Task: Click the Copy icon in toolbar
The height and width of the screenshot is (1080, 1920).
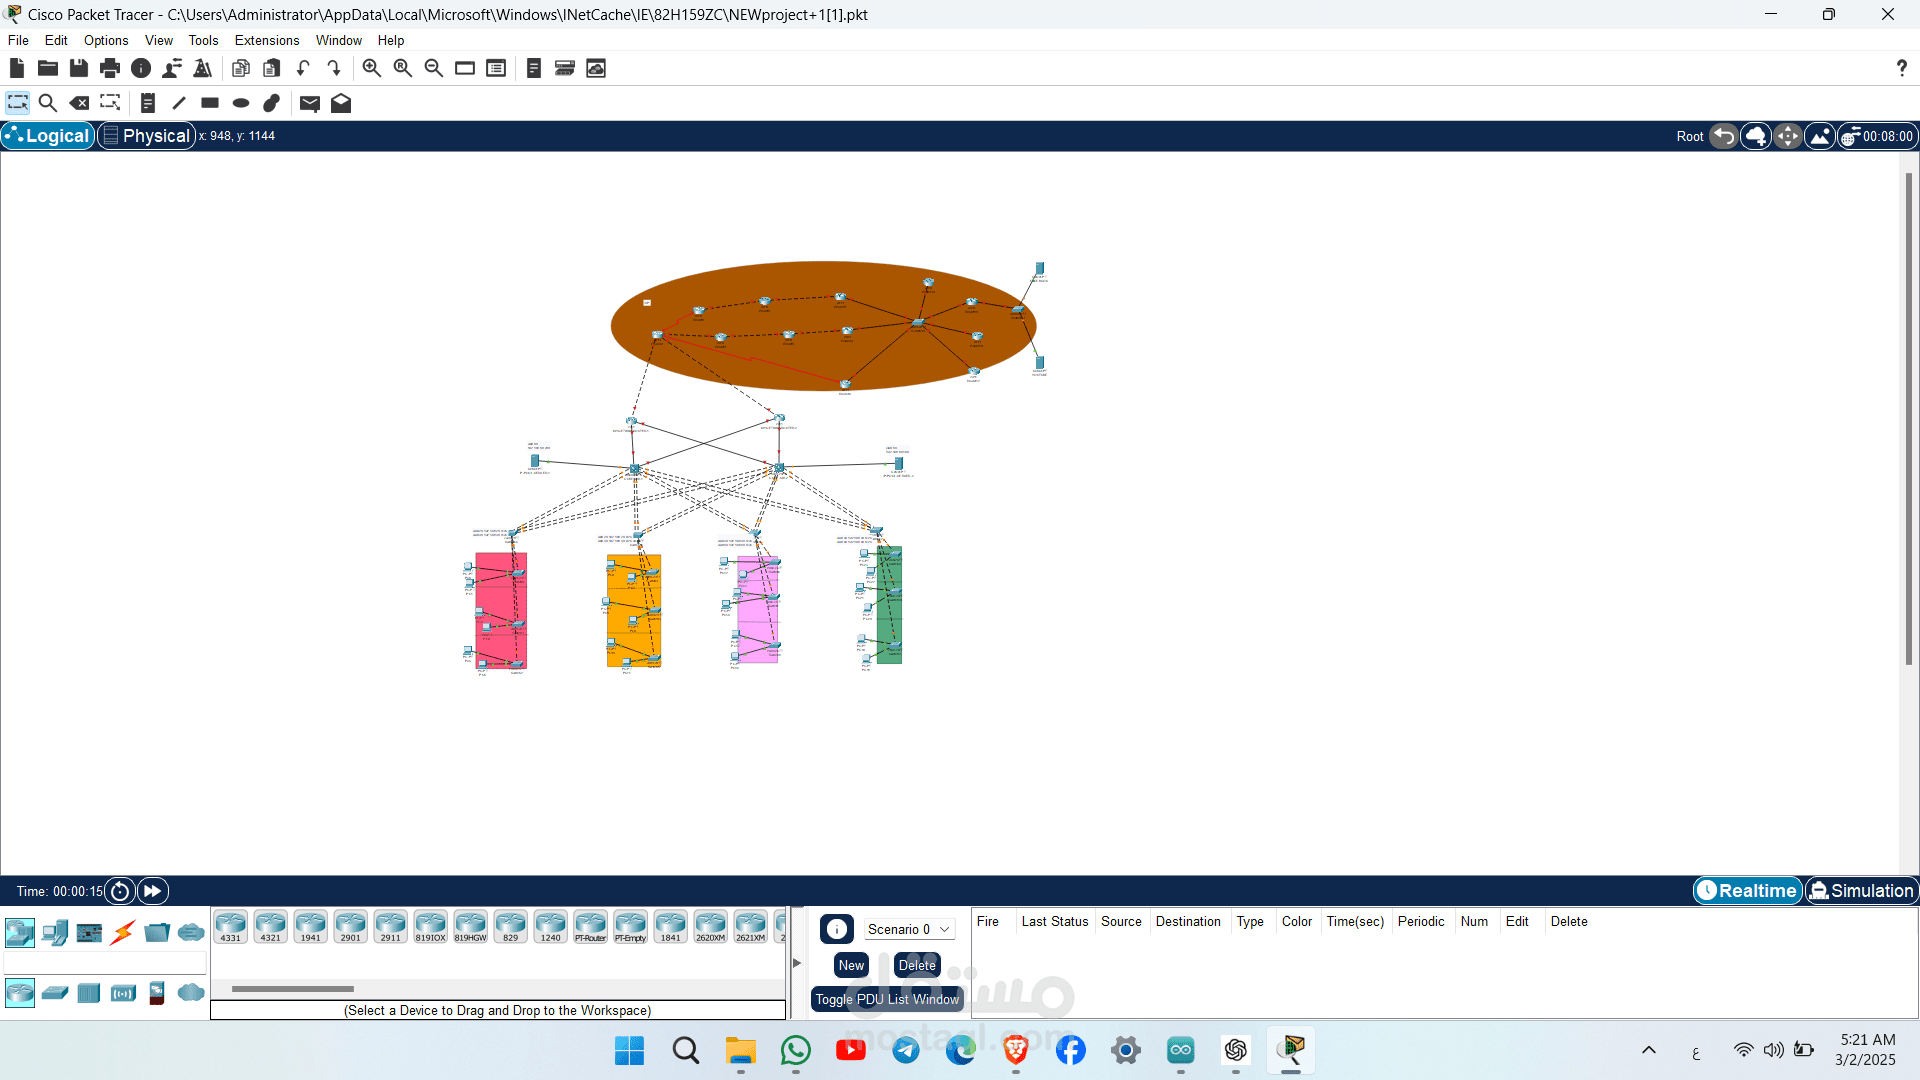Action: [241, 68]
